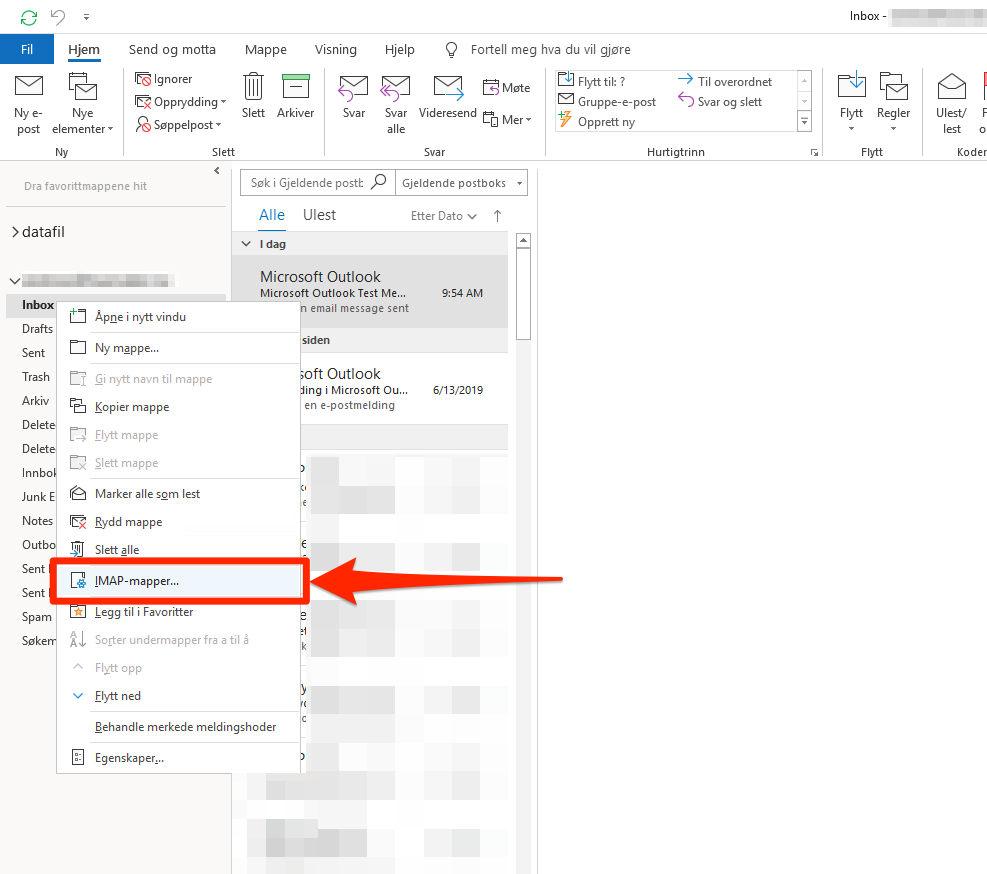Open the Regler rules dropdown button

(893, 103)
